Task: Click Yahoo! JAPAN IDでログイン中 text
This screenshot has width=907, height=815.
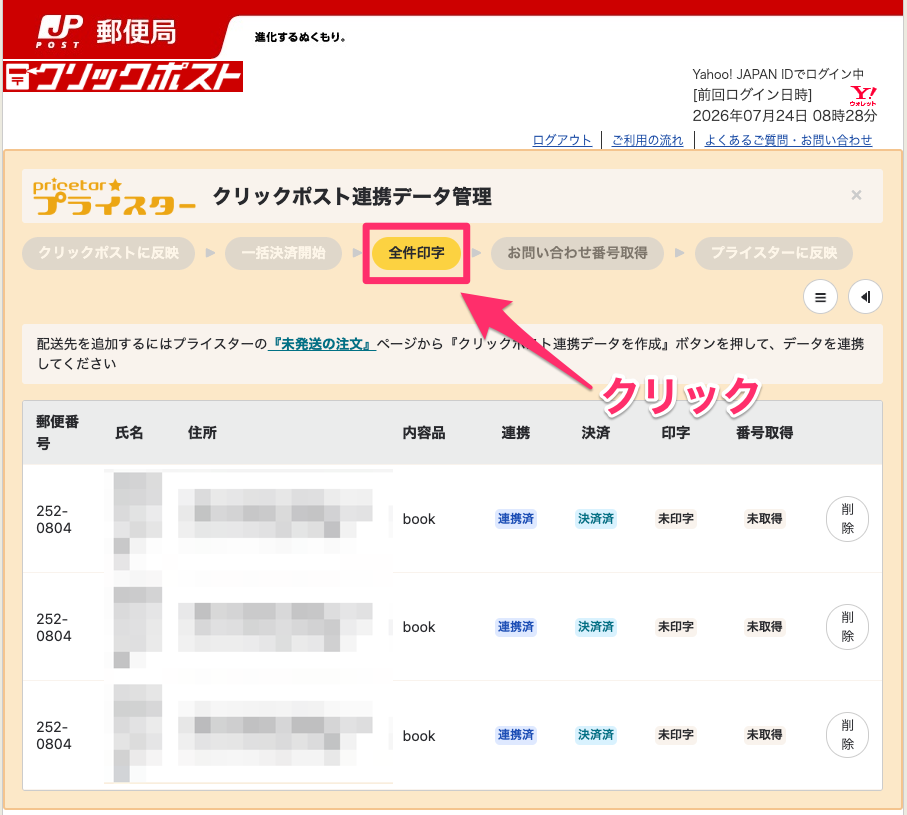Action: click(778, 74)
